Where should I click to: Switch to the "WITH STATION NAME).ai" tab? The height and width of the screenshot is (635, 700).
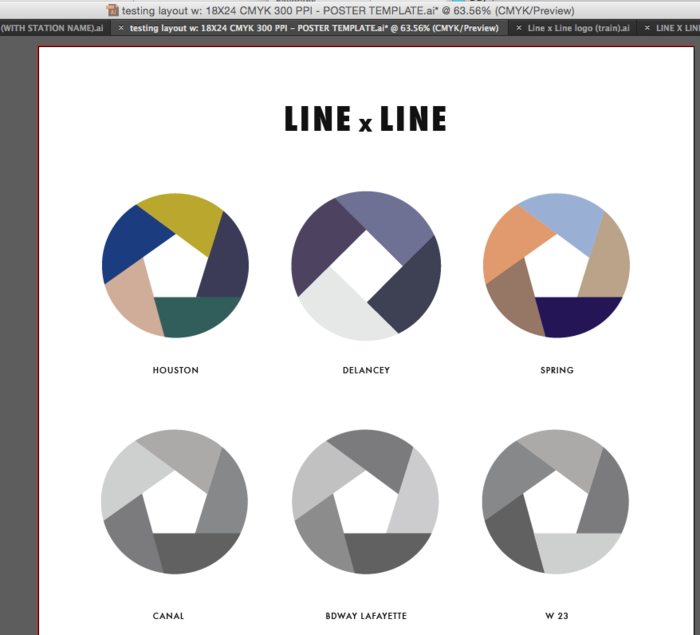pyautogui.click(x=52, y=28)
